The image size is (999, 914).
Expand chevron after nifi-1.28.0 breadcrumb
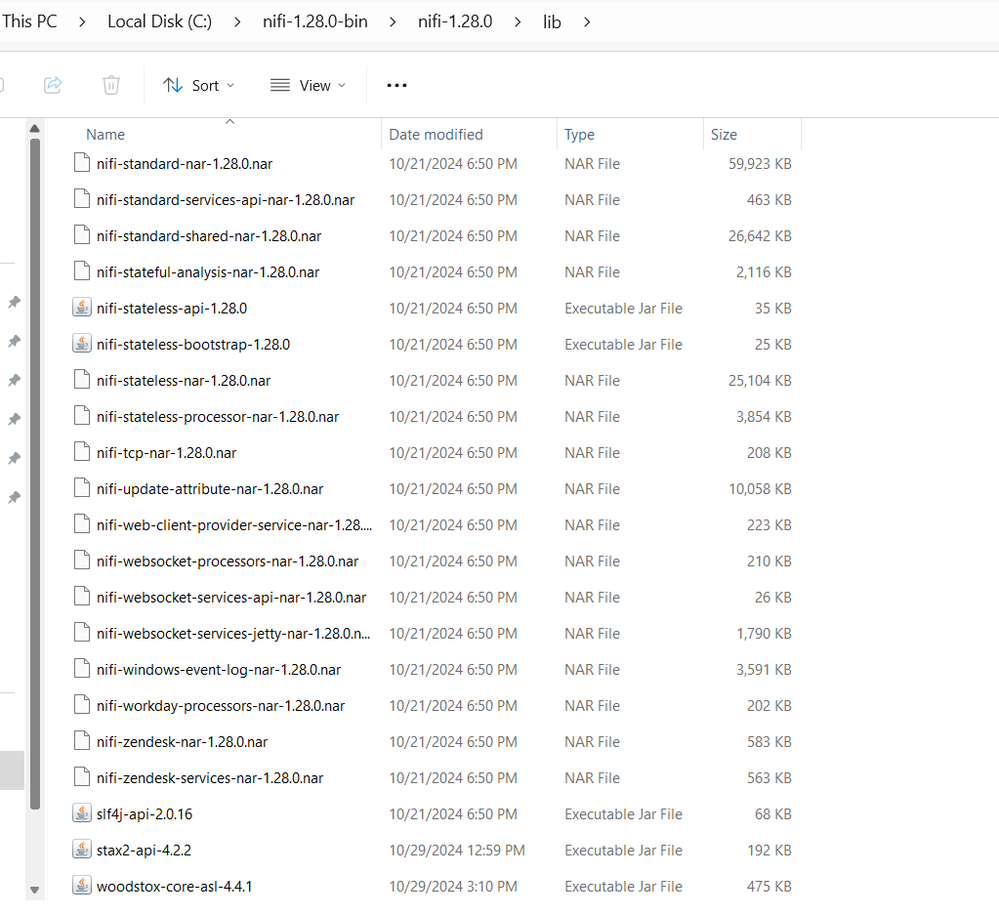[517, 22]
